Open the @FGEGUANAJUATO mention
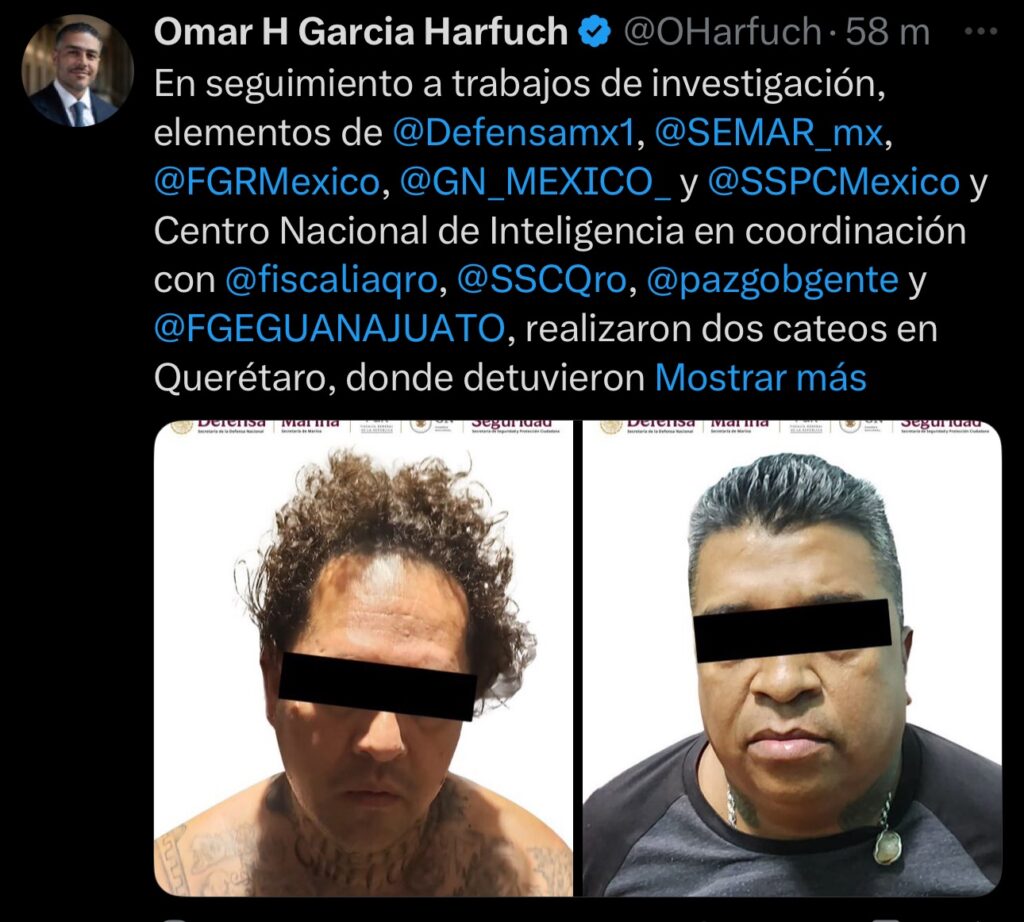 click(x=329, y=328)
